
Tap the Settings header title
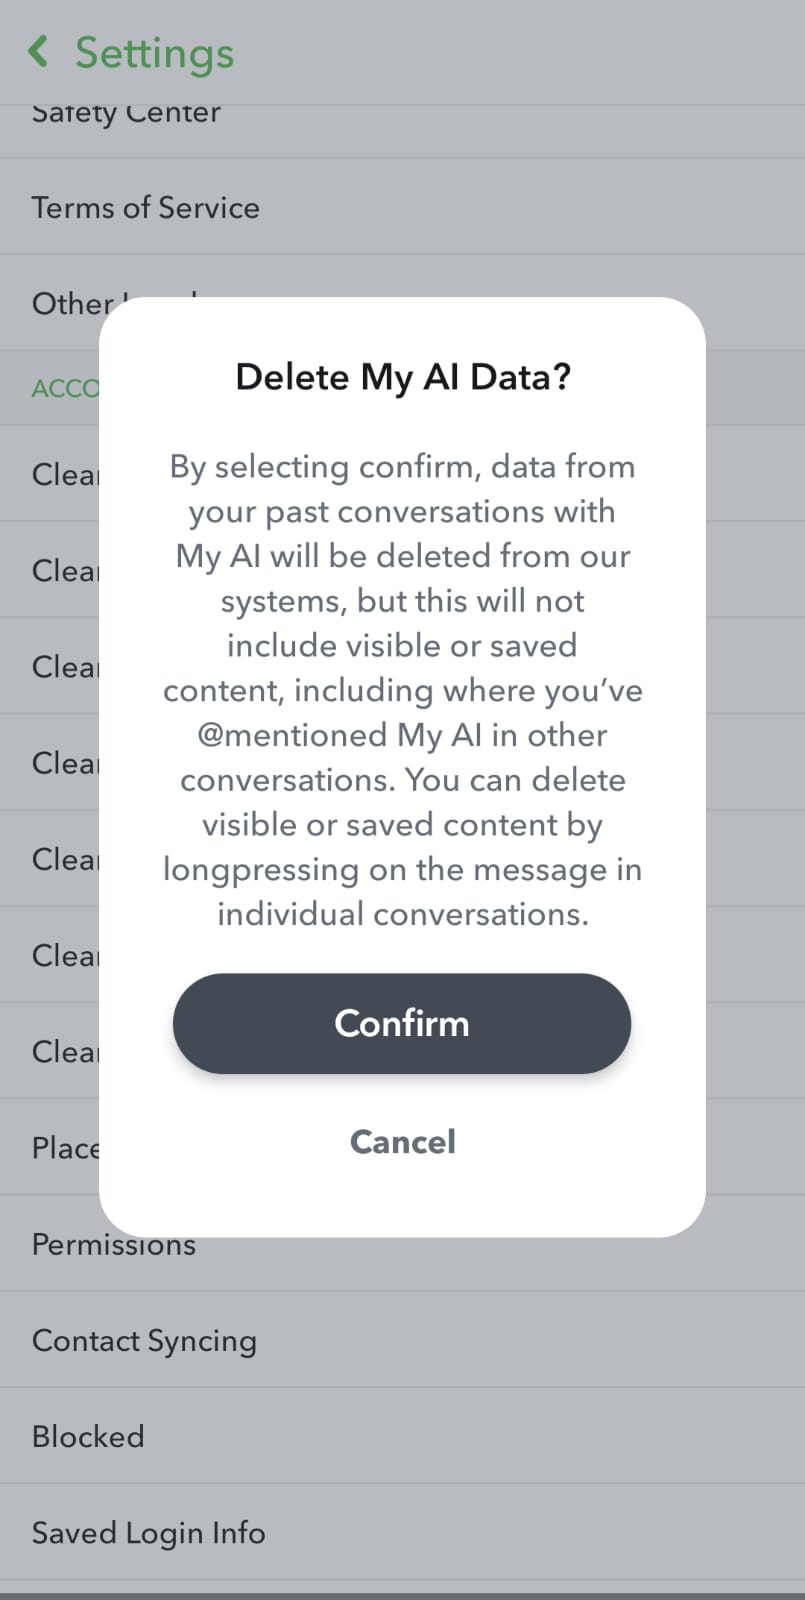coord(154,53)
